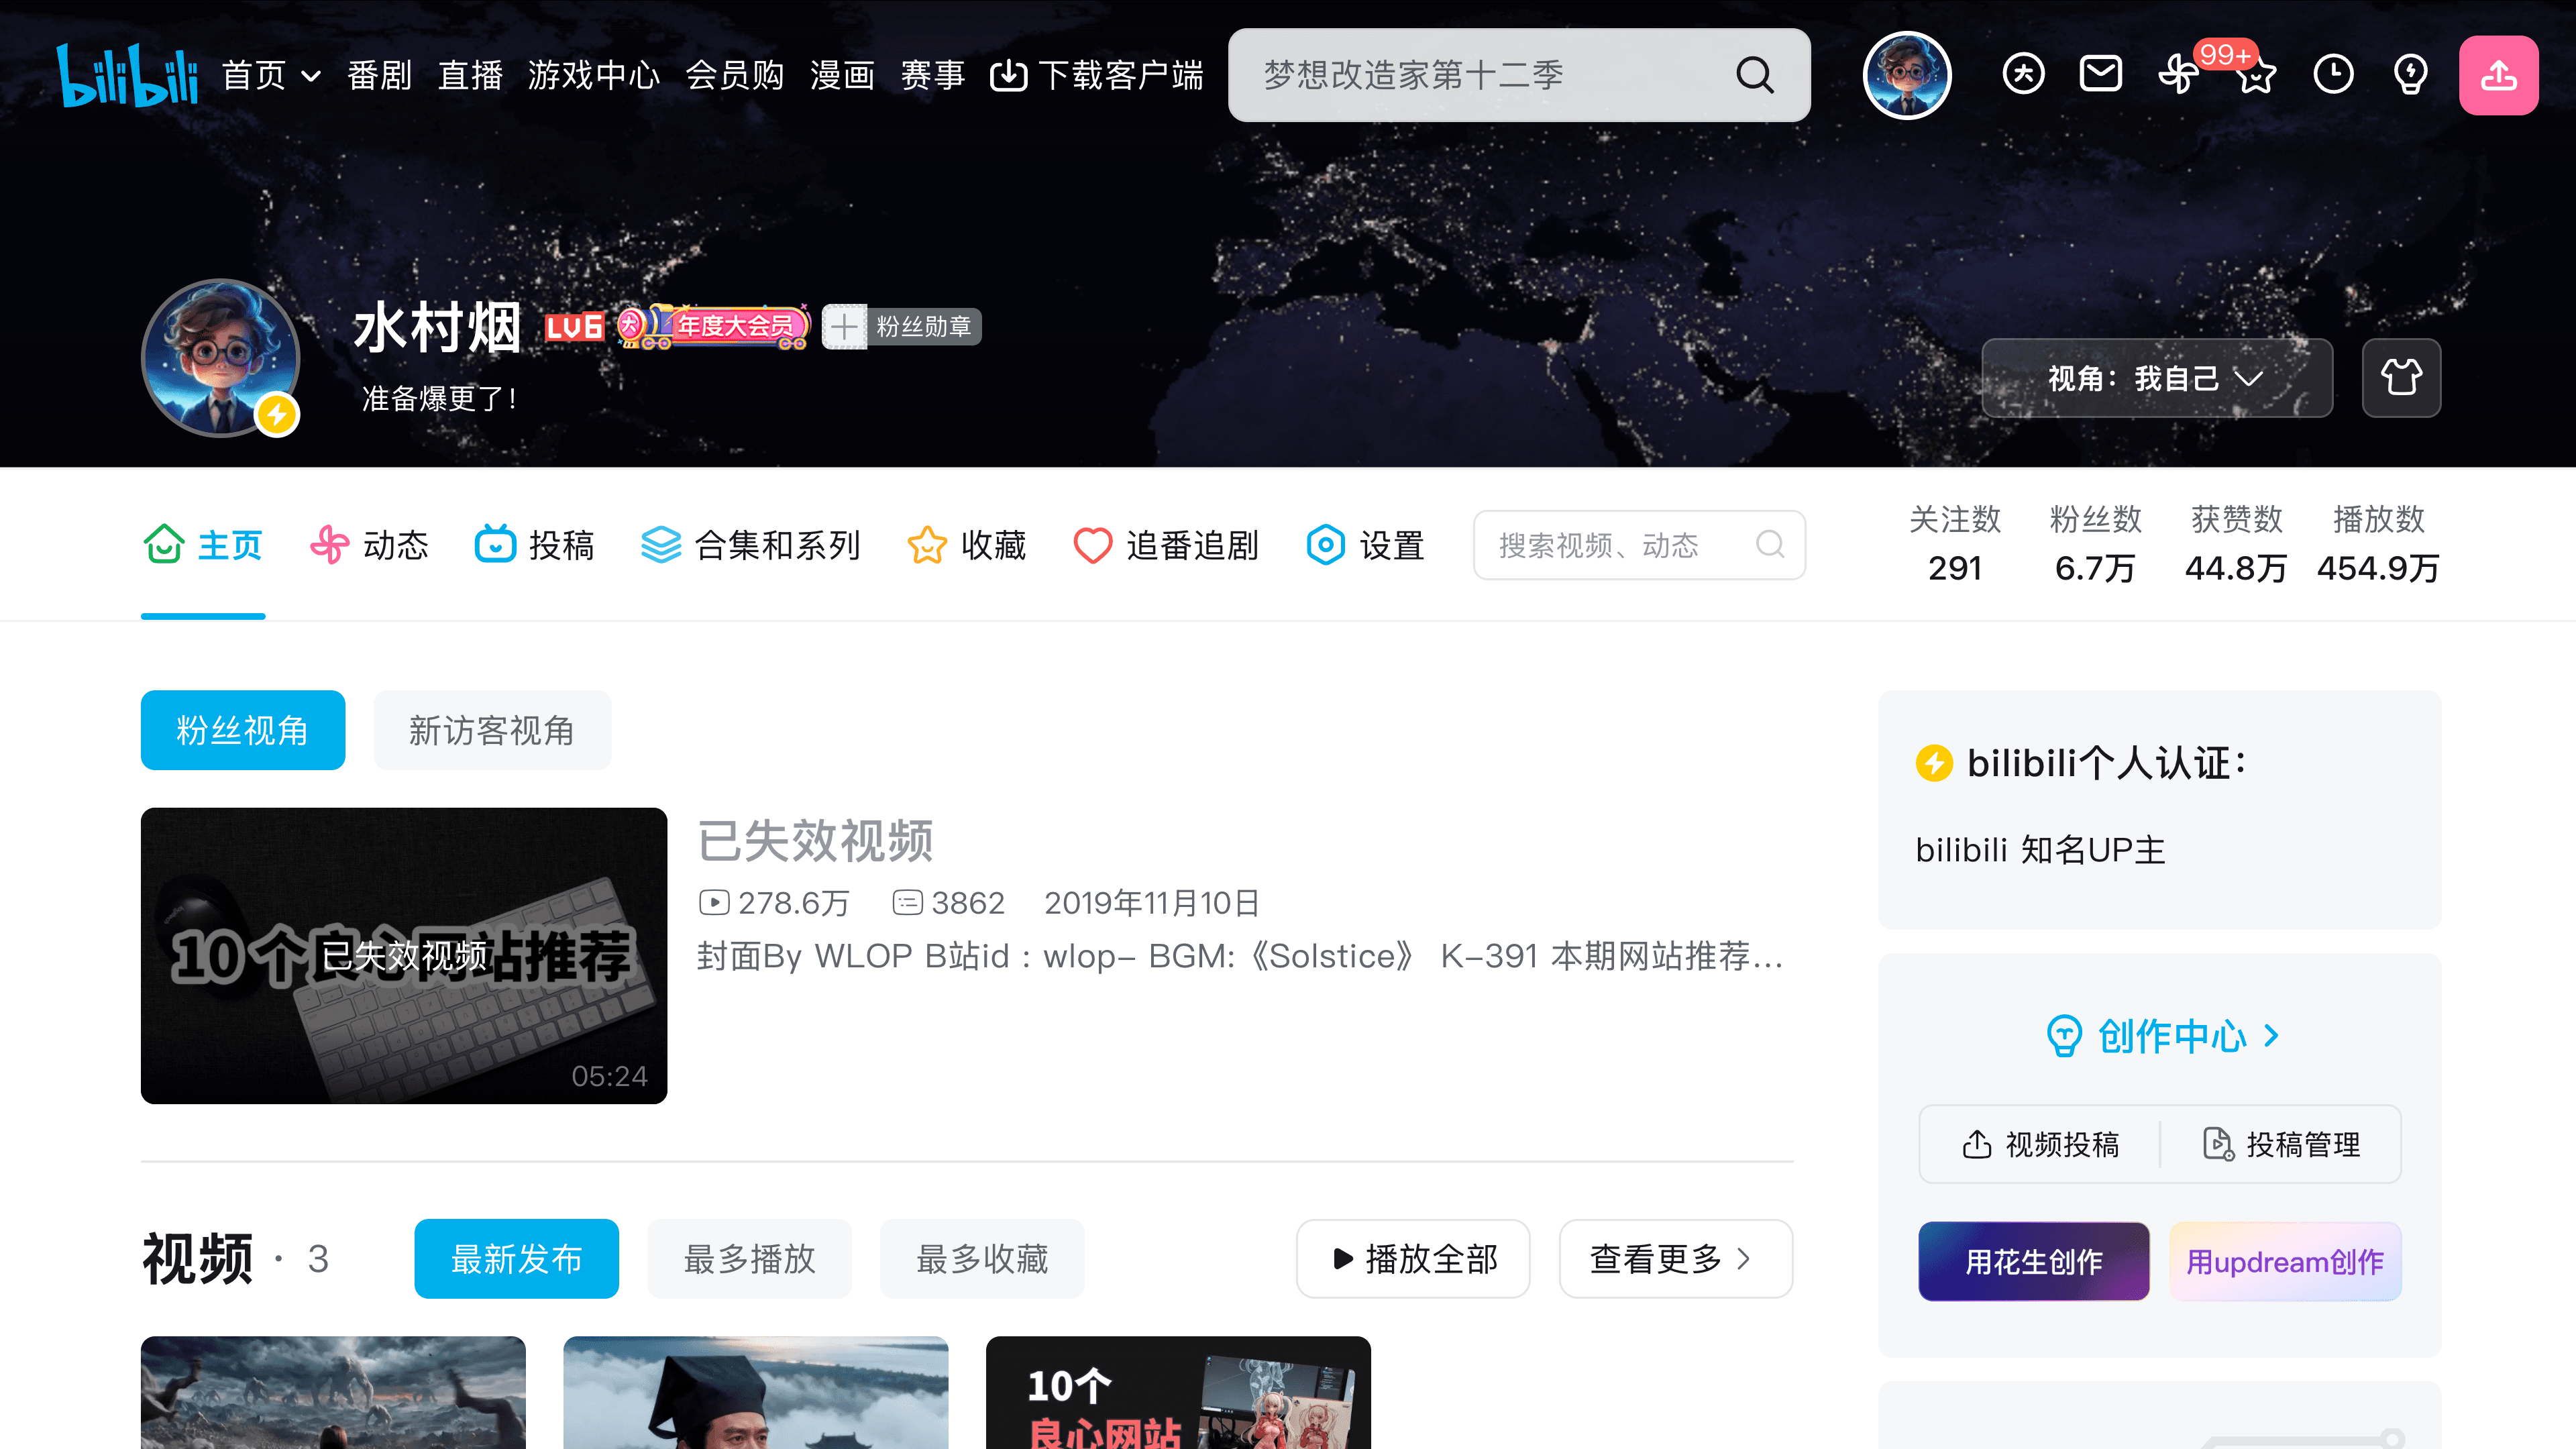Open the 追番追剧 tab
Screen dimensions: 2576x1449
[1166, 545]
